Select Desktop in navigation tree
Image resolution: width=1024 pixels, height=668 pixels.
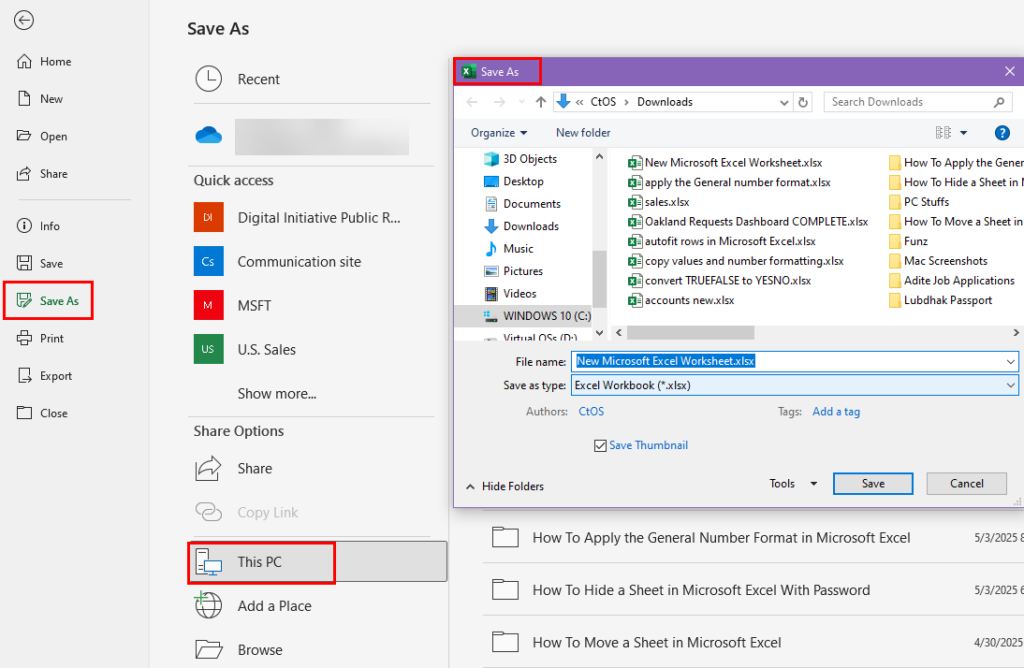coord(514,181)
